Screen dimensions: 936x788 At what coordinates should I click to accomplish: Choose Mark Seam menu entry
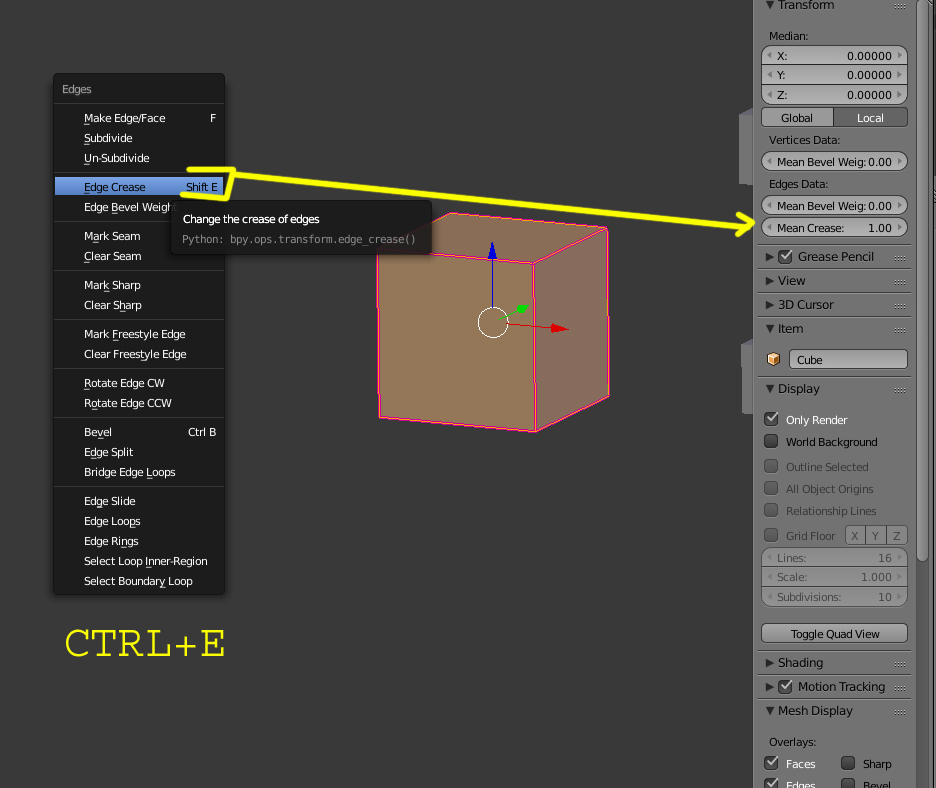[x=139, y=236]
